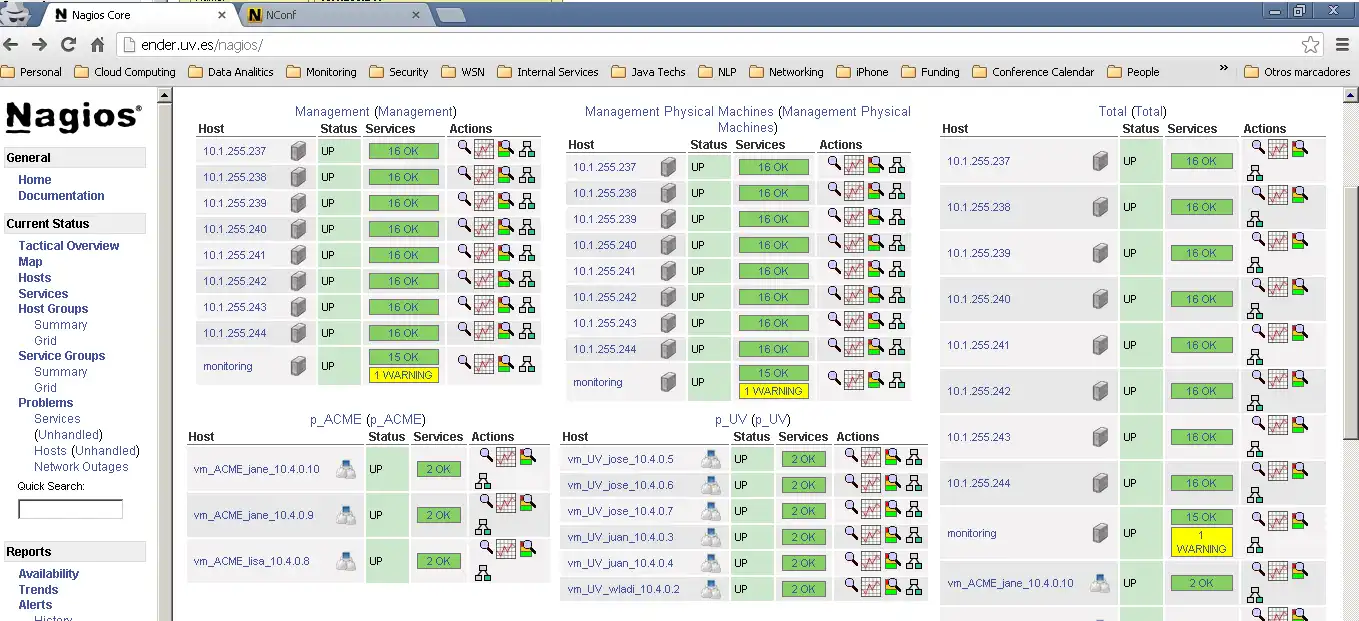Open a new browser tab

coord(451,15)
